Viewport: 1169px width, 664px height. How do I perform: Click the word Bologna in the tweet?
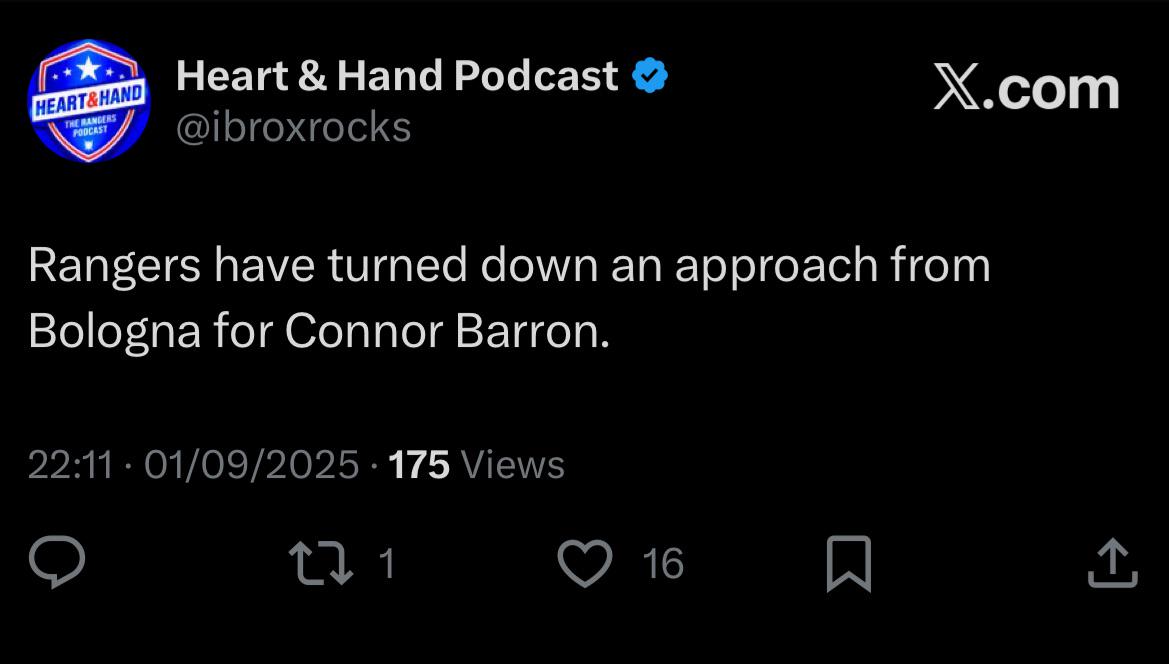pyautogui.click(x=115, y=331)
